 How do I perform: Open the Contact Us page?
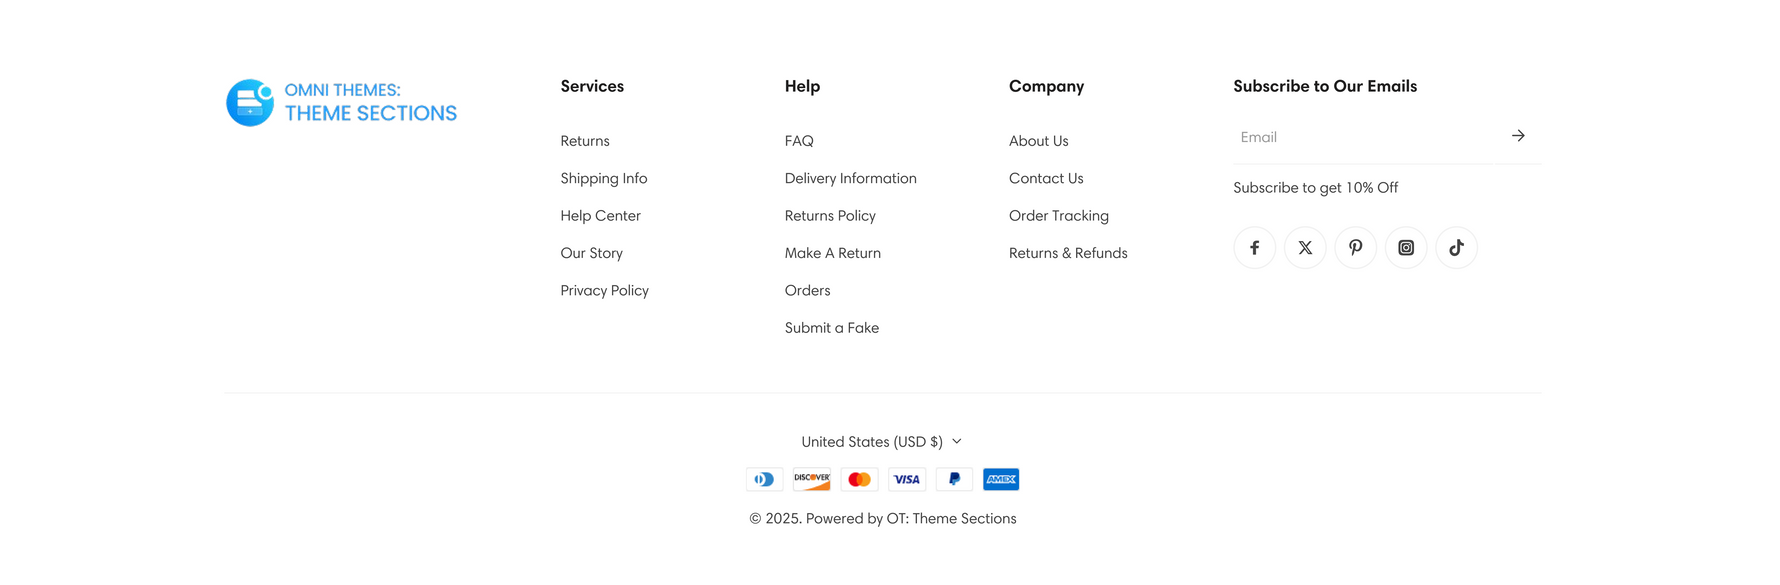[x=1046, y=179]
